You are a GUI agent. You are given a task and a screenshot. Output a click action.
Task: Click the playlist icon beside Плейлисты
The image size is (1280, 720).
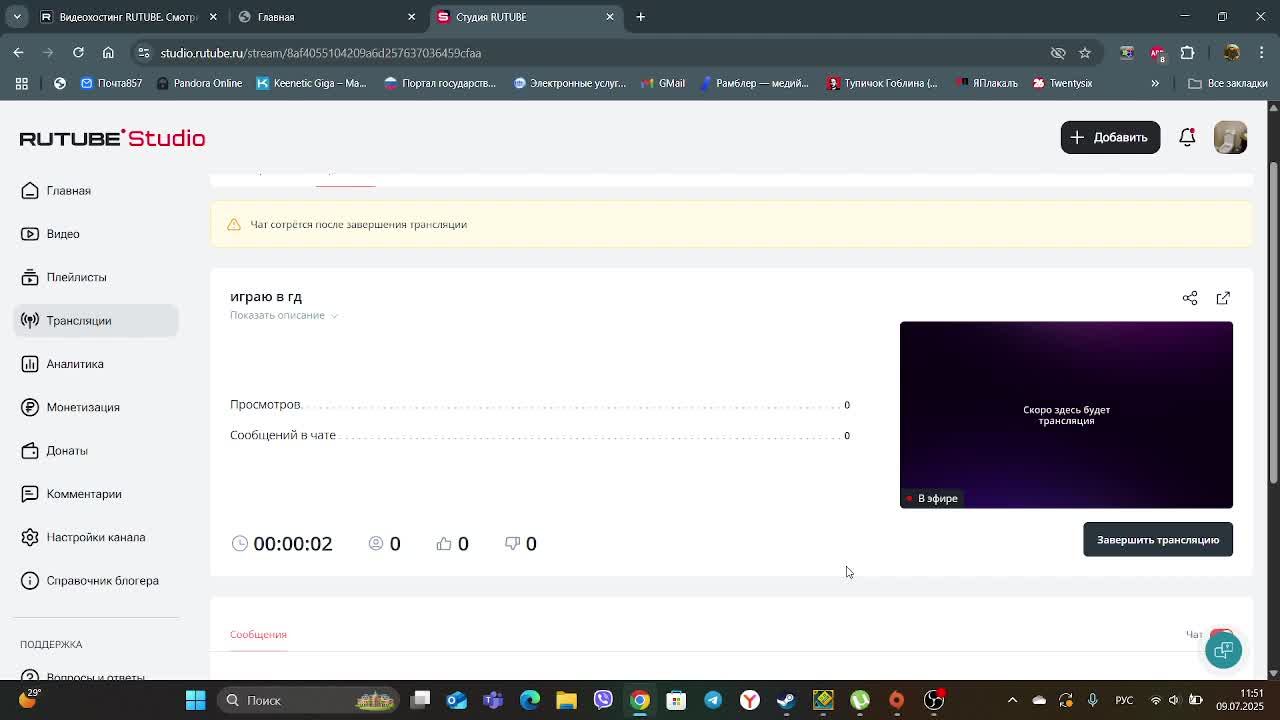click(30, 277)
